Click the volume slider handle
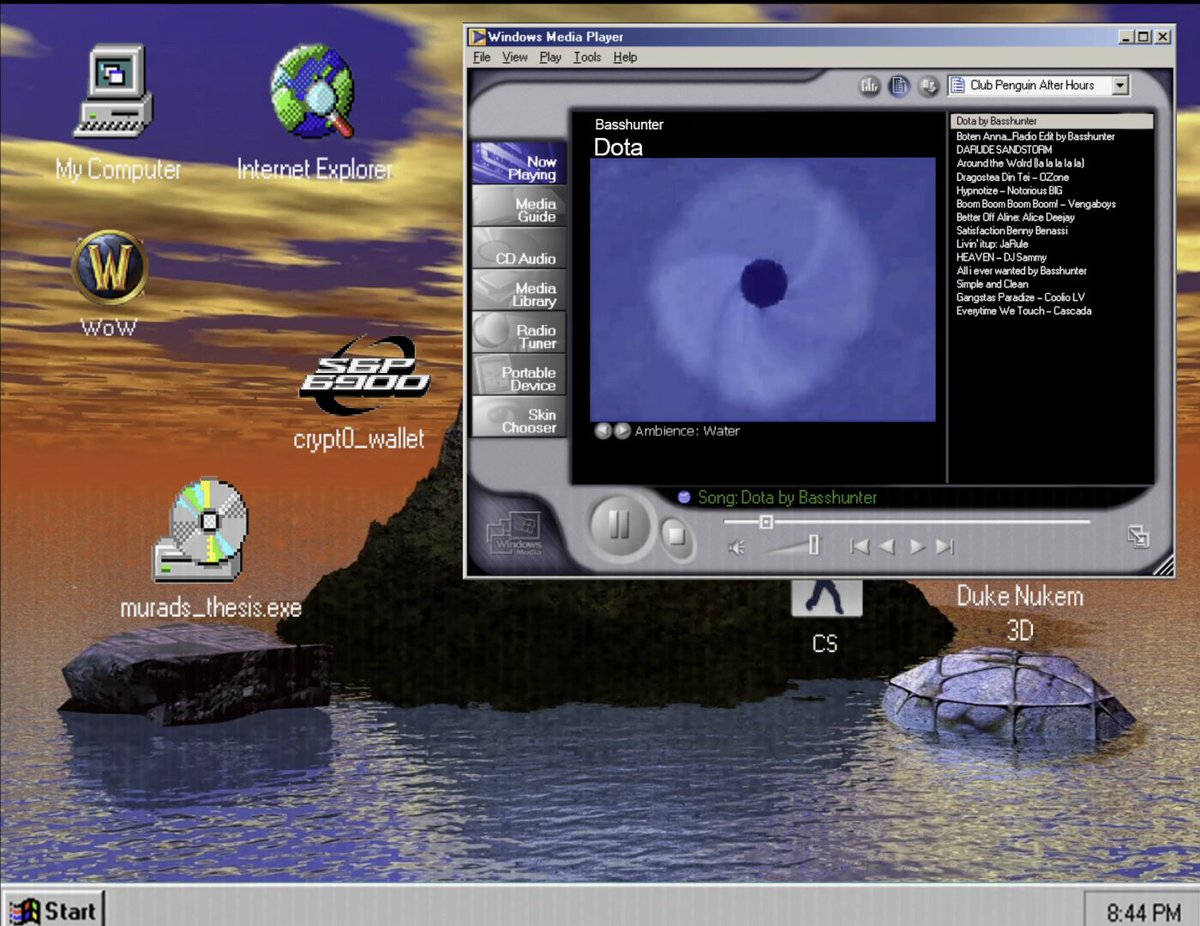The image size is (1200, 926). click(x=814, y=545)
